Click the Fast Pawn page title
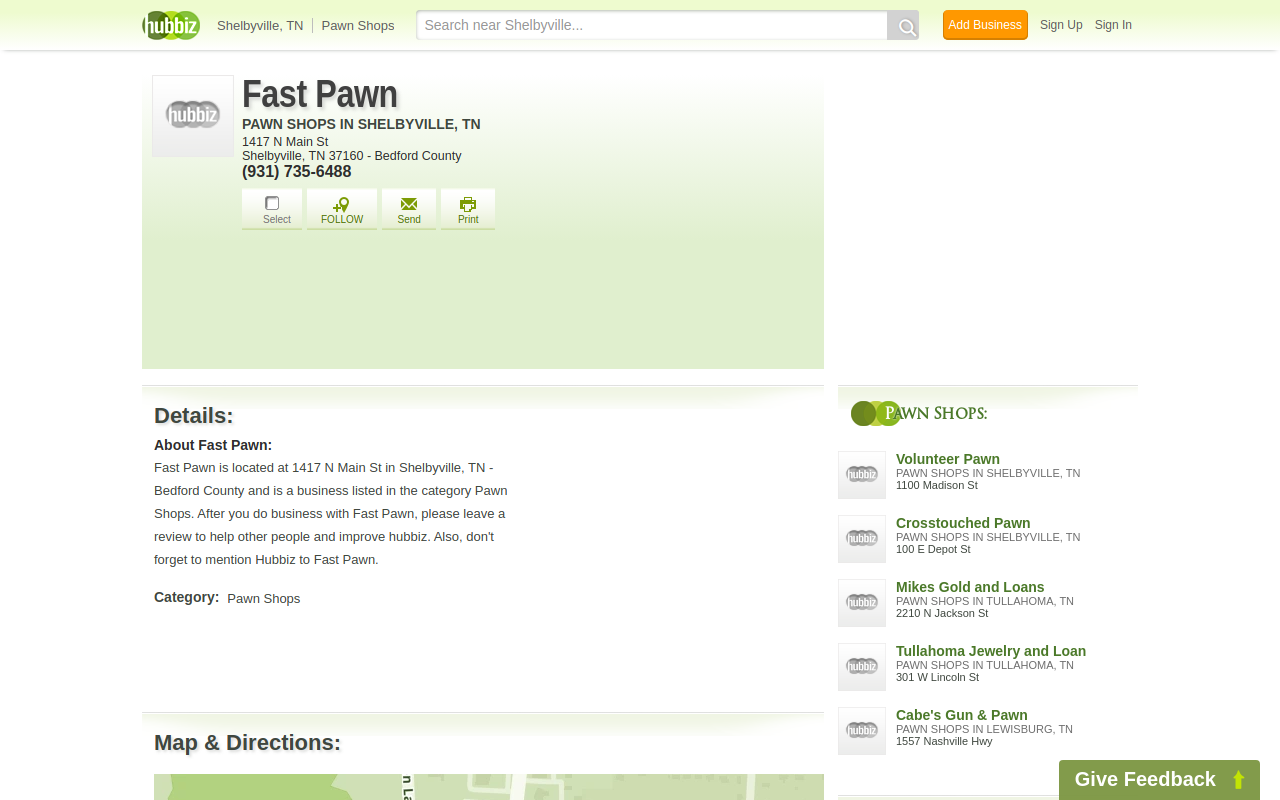Screen dimensions: 1280x800 tap(320, 94)
